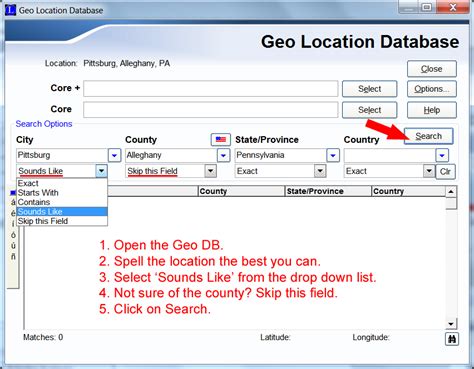The image size is (474, 369).
Task: Click Select next to Core field
Action: (x=369, y=110)
